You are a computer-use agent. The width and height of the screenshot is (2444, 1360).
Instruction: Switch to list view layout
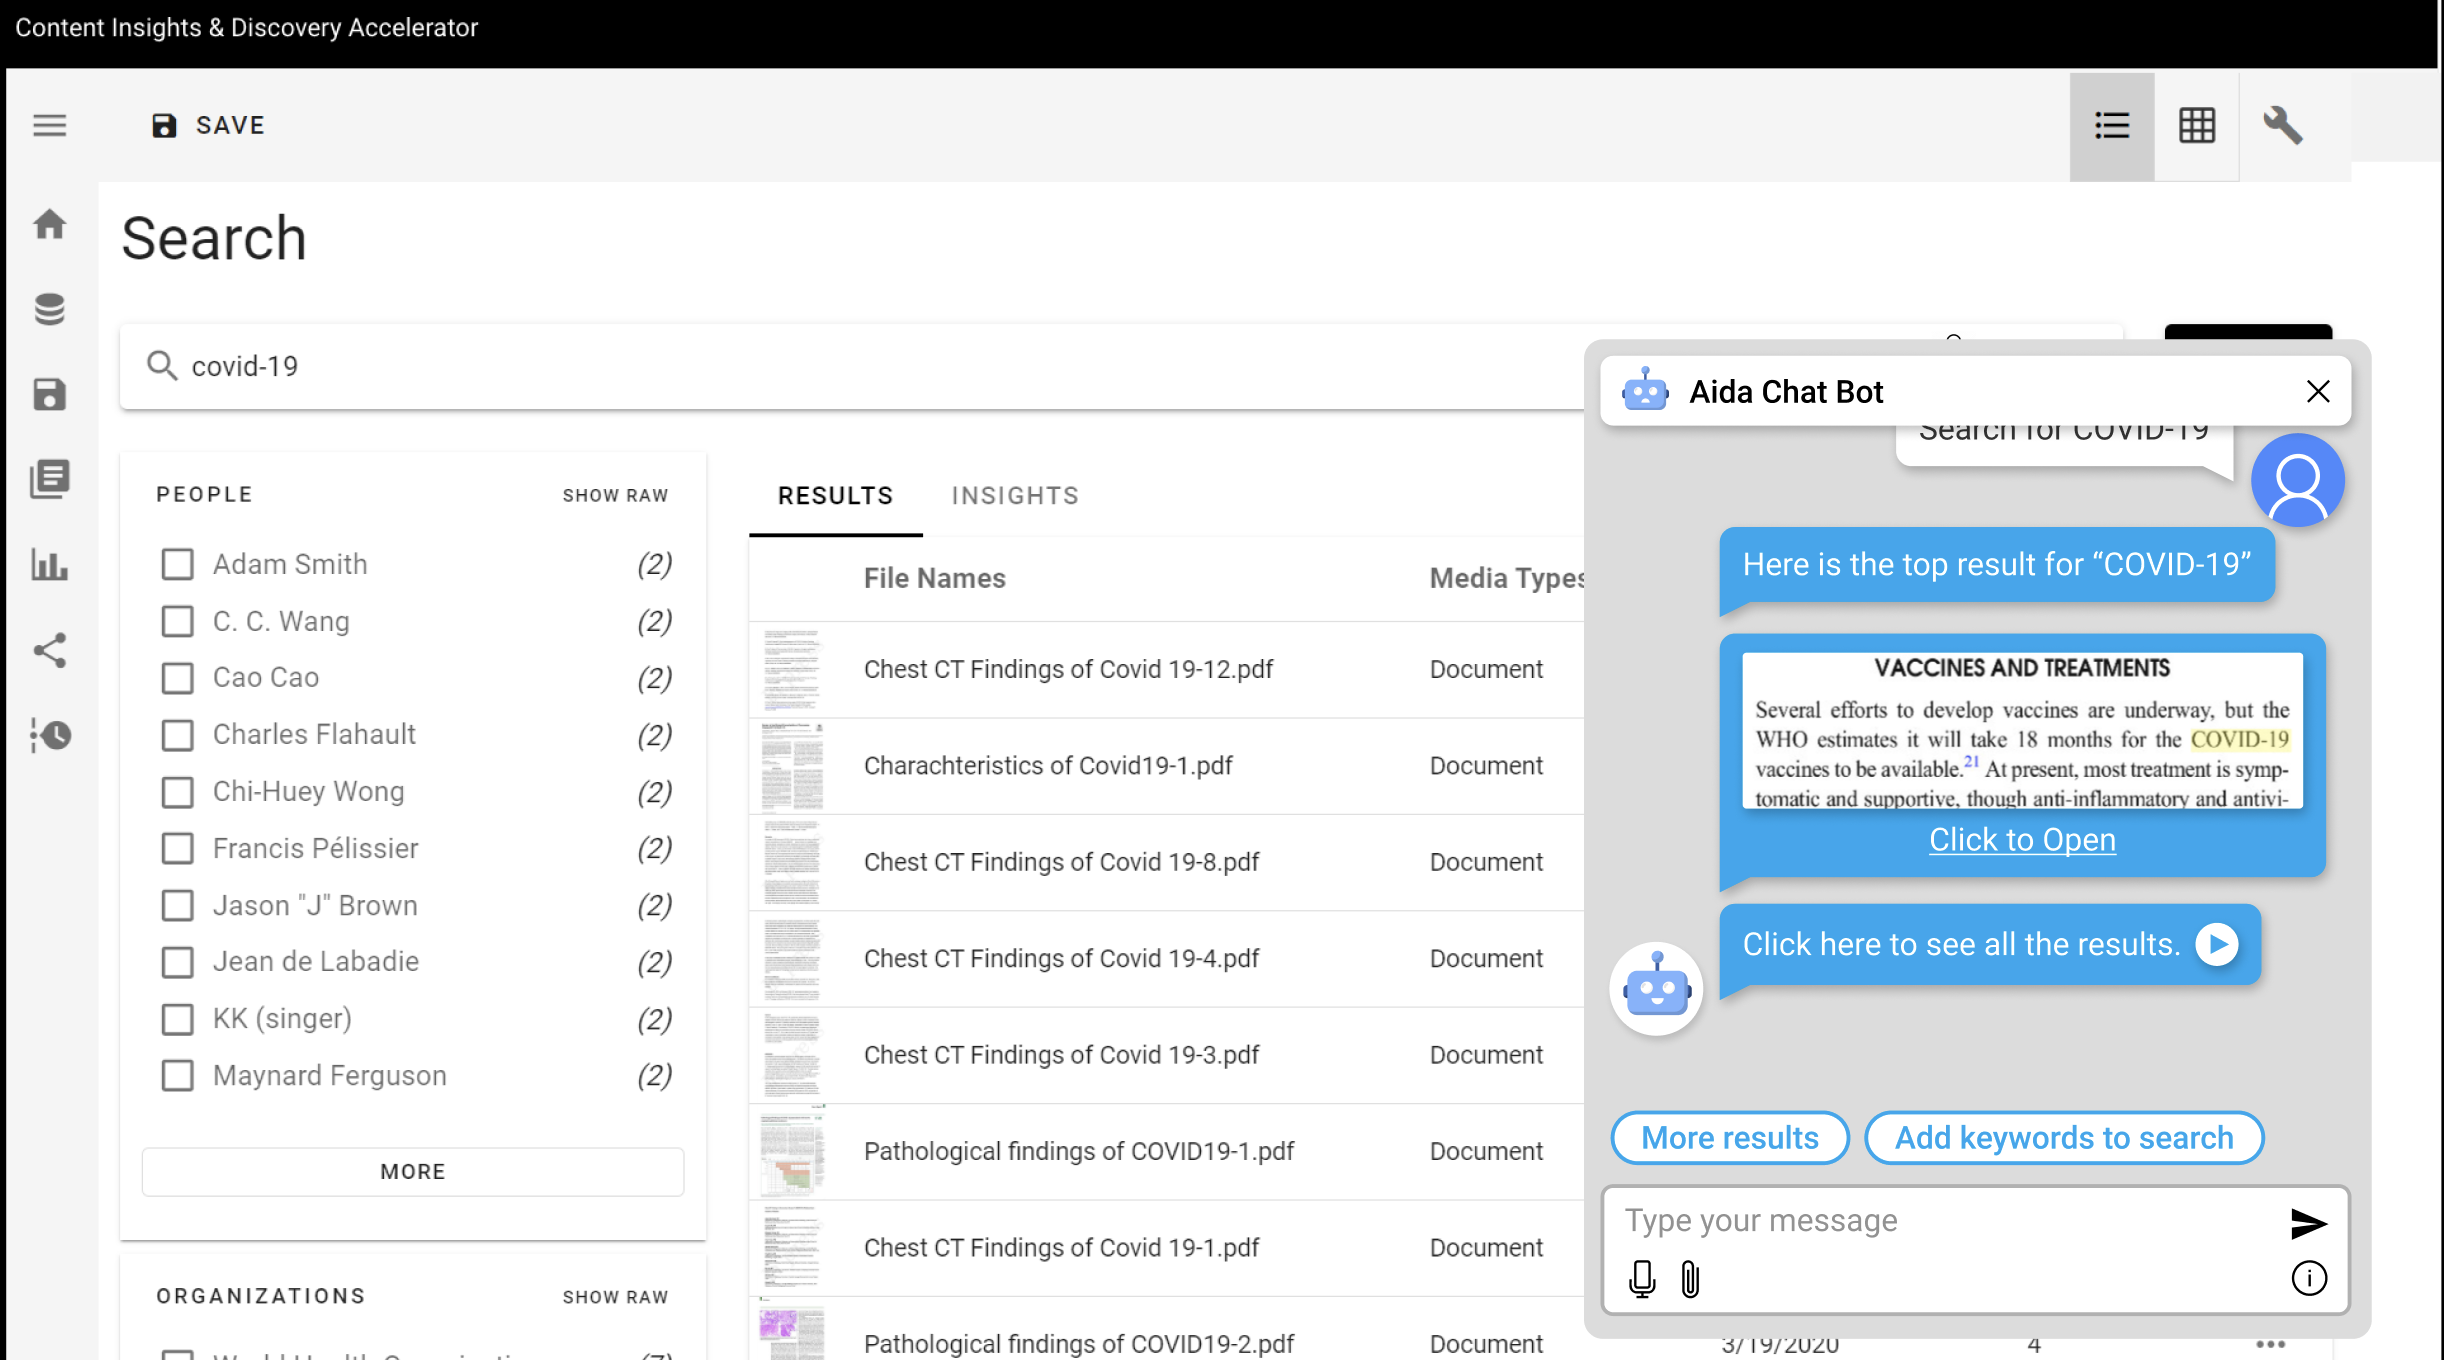(x=2111, y=126)
